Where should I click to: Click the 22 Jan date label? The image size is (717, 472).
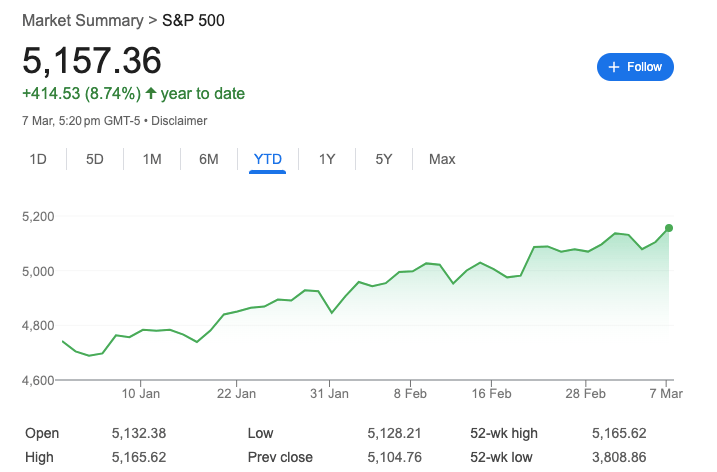point(236,393)
